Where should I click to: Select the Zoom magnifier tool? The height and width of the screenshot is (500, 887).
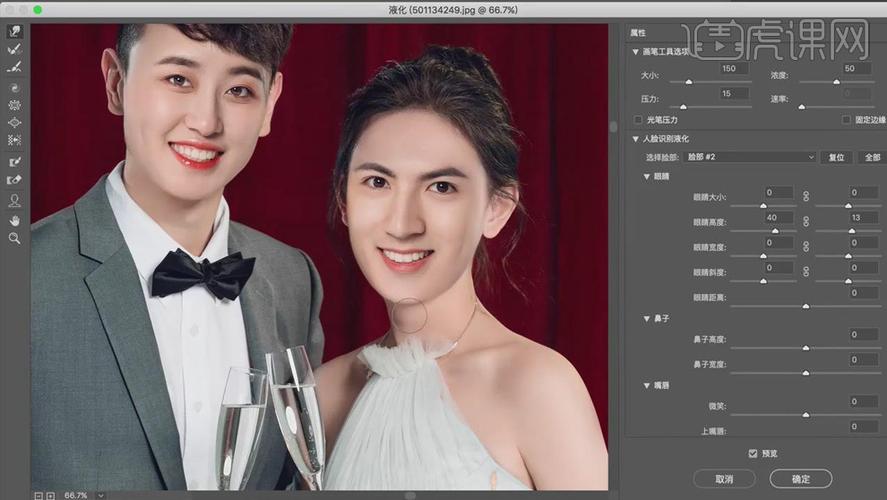coord(15,239)
